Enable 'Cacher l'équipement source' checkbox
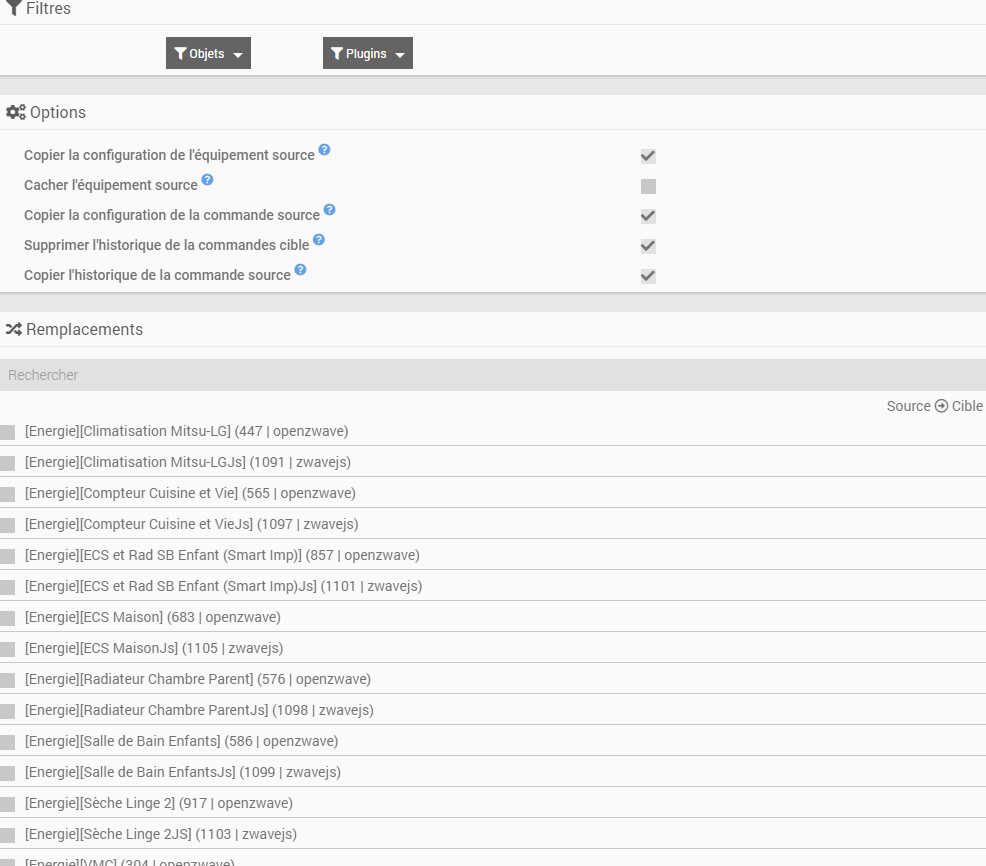The height and width of the screenshot is (866, 986). pyautogui.click(x=648, y=186)
